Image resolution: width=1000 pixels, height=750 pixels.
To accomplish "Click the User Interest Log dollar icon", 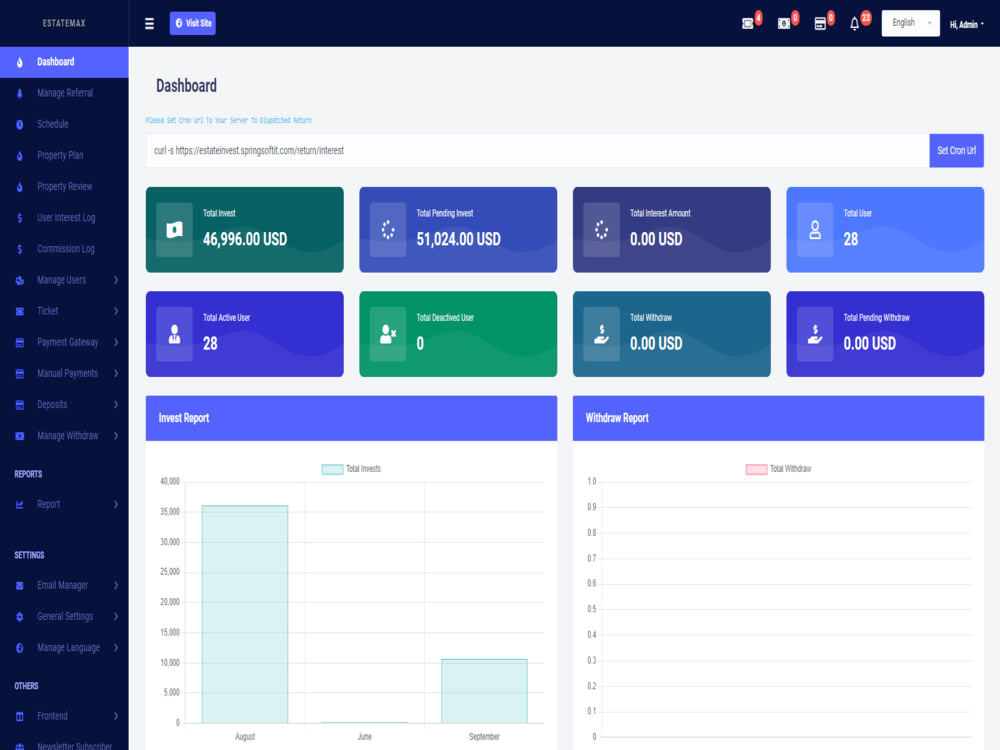I will (x=20, y=218).
